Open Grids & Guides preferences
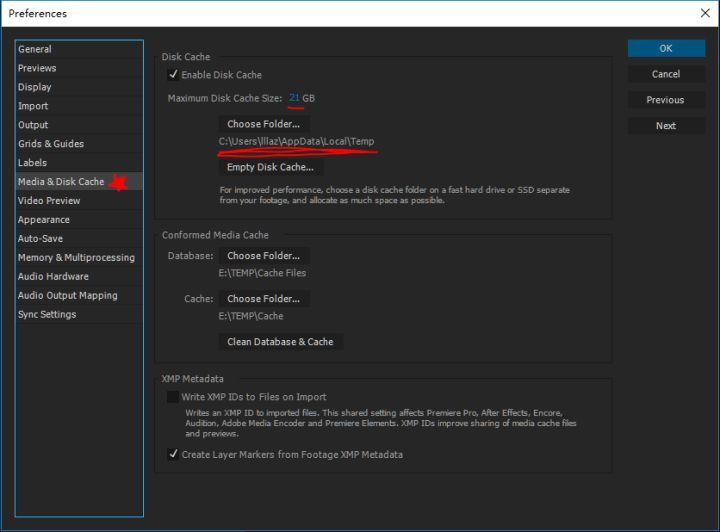 coord(51,144)
